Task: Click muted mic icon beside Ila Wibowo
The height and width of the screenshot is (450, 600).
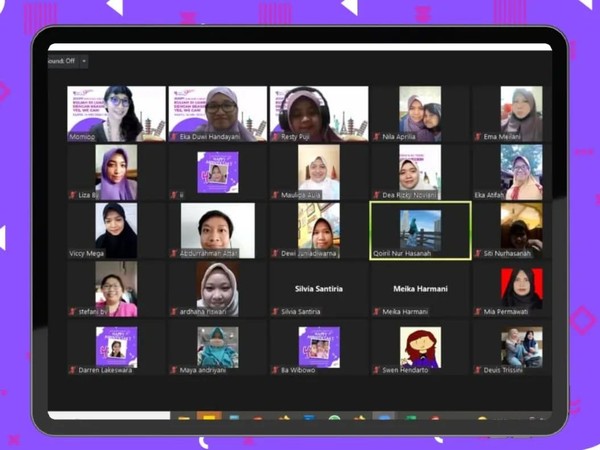Action: (275, 370)
